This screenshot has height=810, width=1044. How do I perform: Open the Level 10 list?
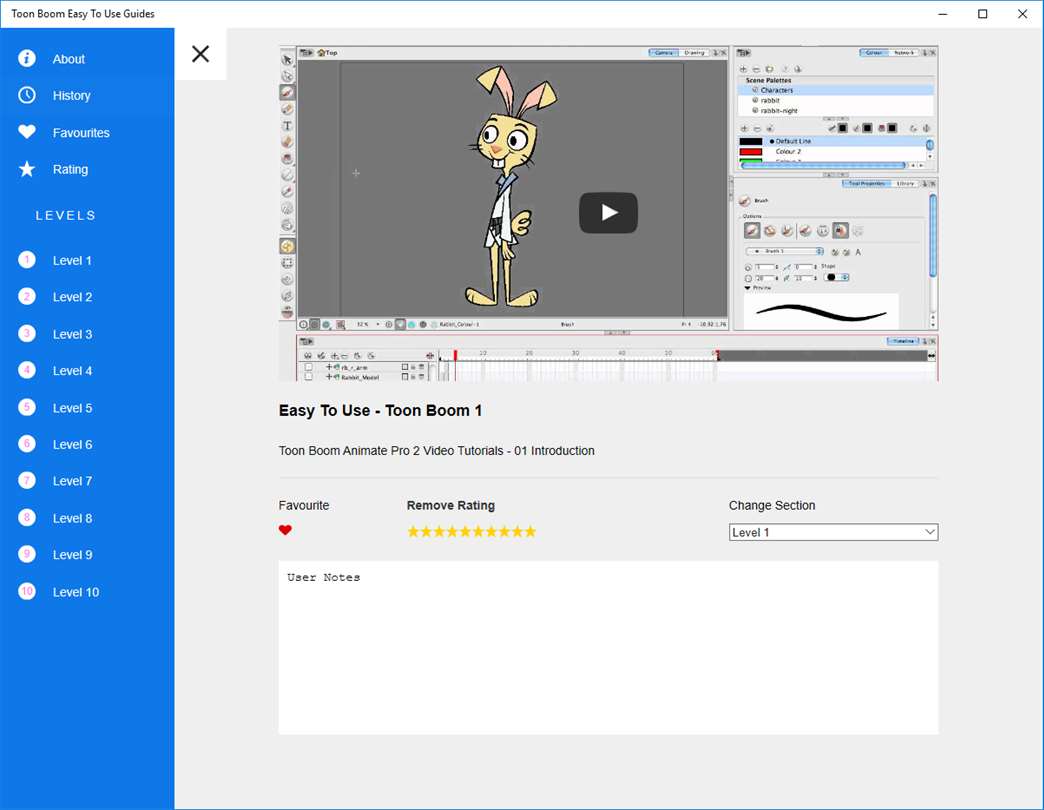click(x=76, y=592)
